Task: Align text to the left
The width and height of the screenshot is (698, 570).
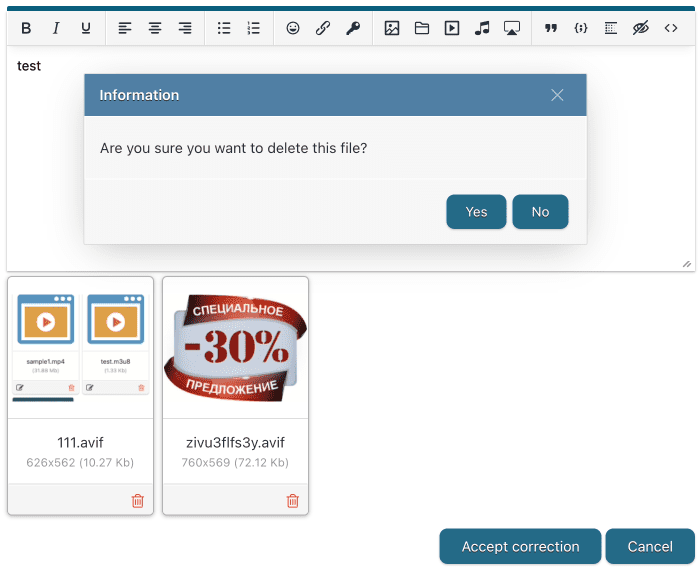Action: [125, 28]
